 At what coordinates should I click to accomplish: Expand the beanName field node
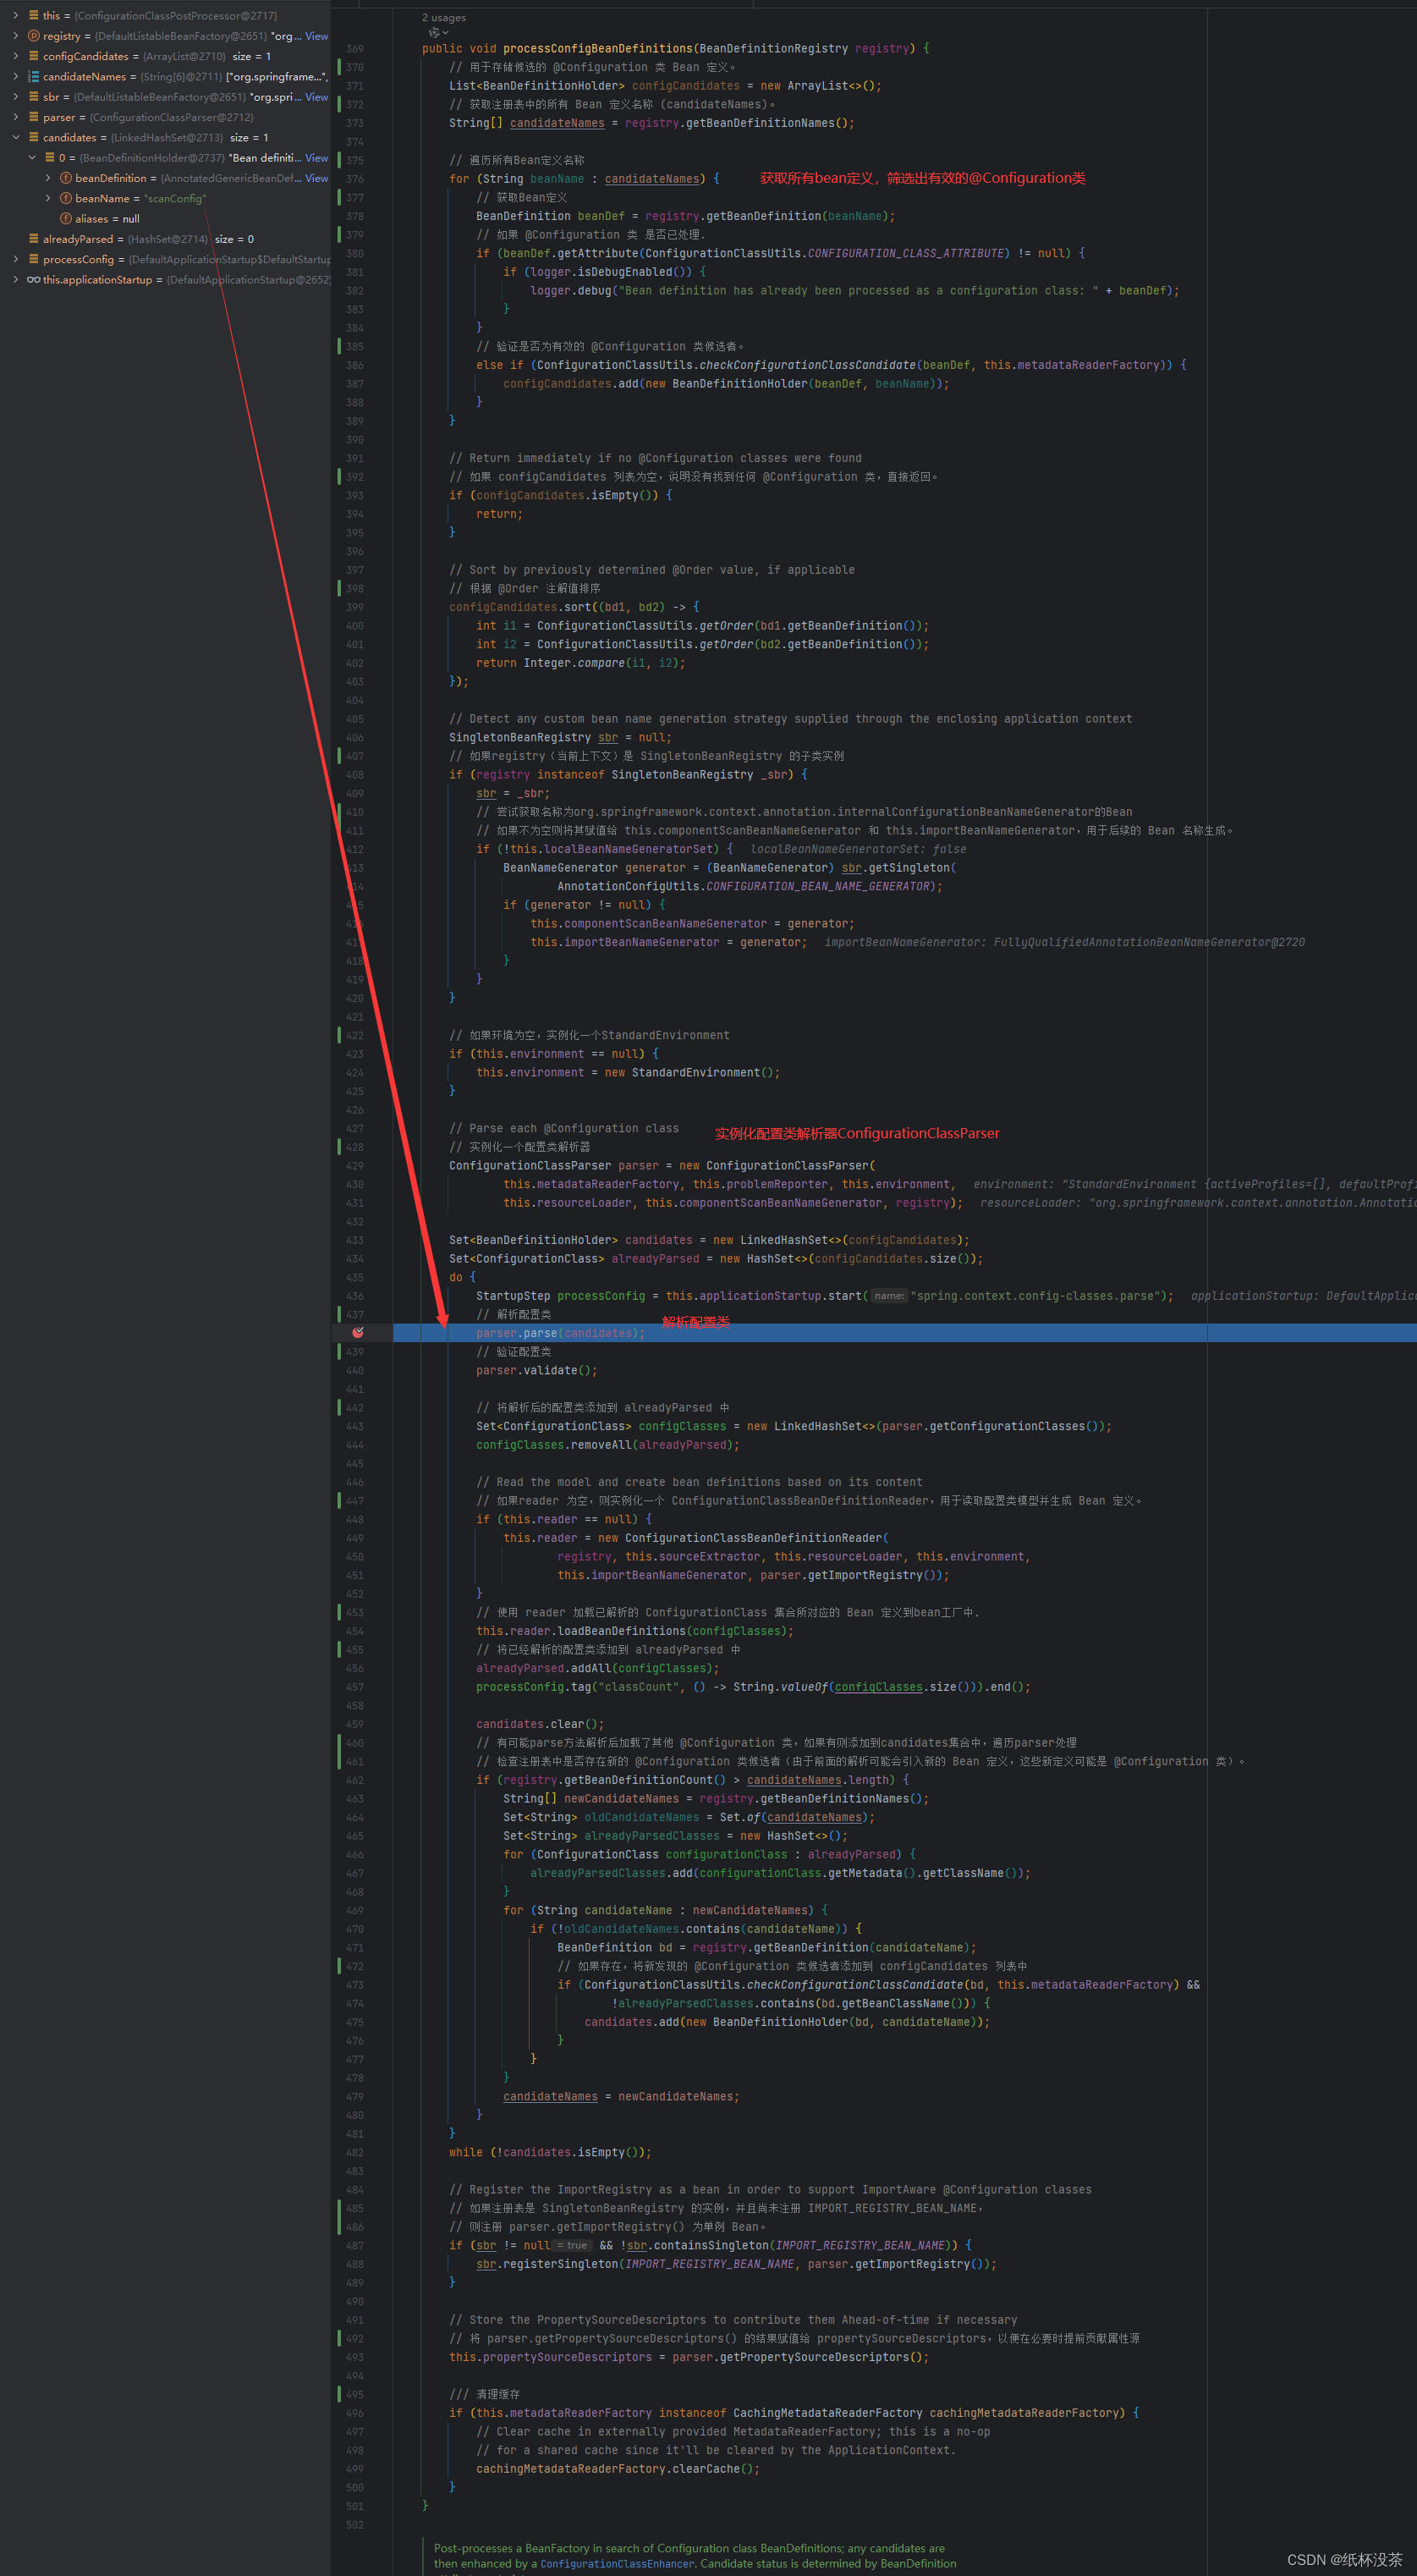[x=48, y=198]
